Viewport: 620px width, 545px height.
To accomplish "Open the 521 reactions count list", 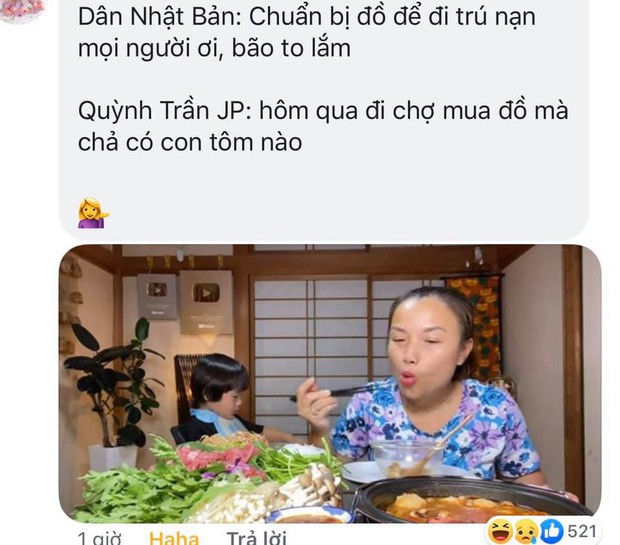I will [x=582, y=532].
